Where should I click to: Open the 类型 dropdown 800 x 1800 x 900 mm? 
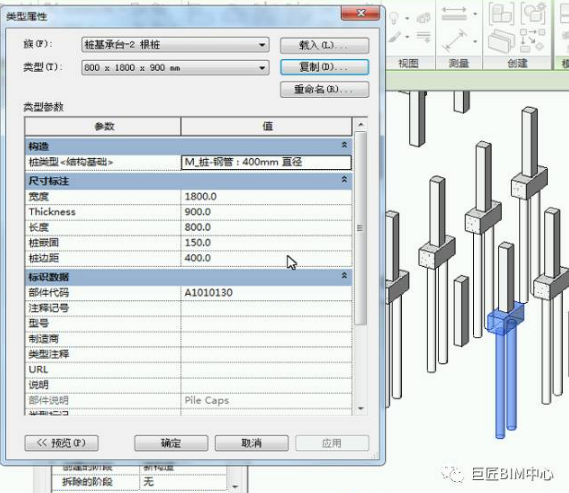click(x=175, y=68)
